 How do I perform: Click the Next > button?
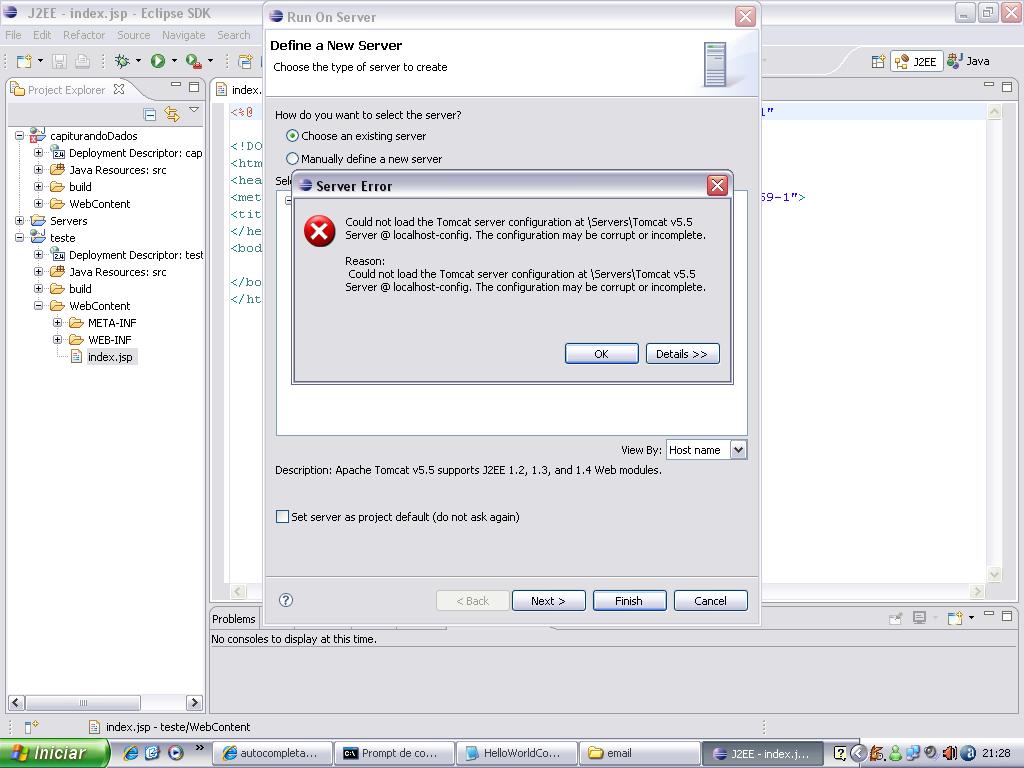click(x=549, y=601)
